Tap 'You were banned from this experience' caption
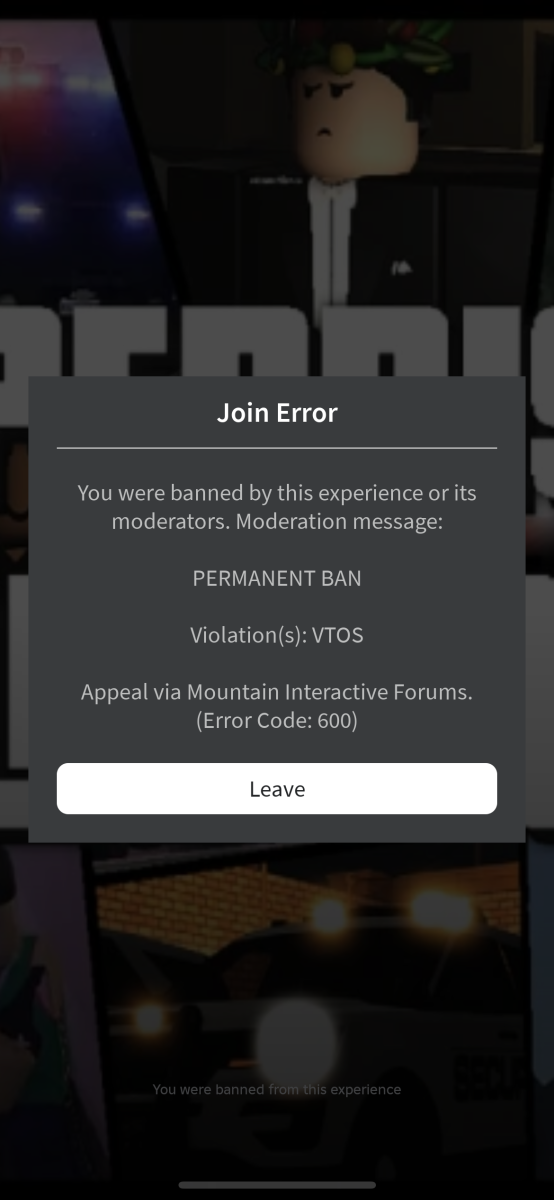Screen dimensions: 554x1200 point(277,1089)
